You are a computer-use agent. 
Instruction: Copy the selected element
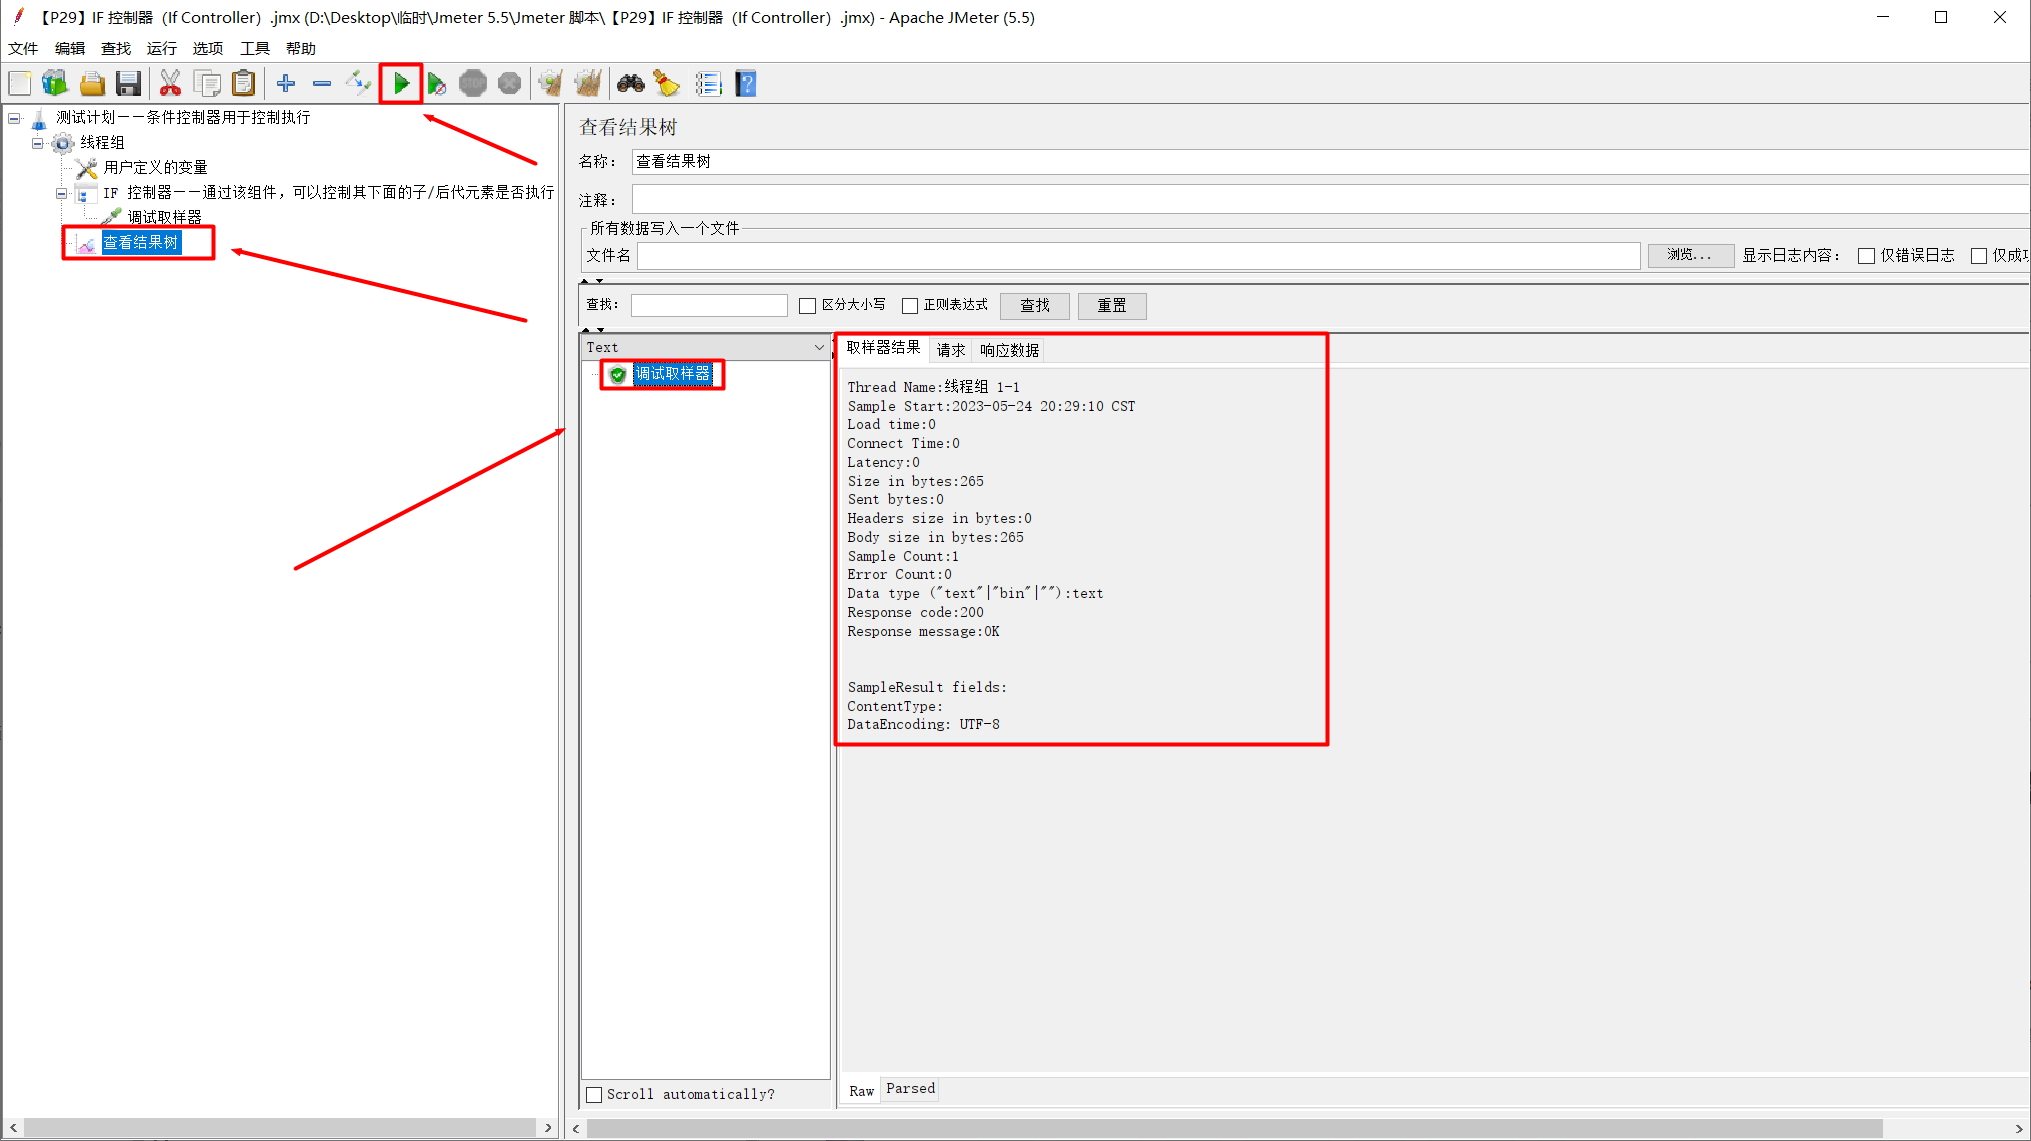(207, 84)
